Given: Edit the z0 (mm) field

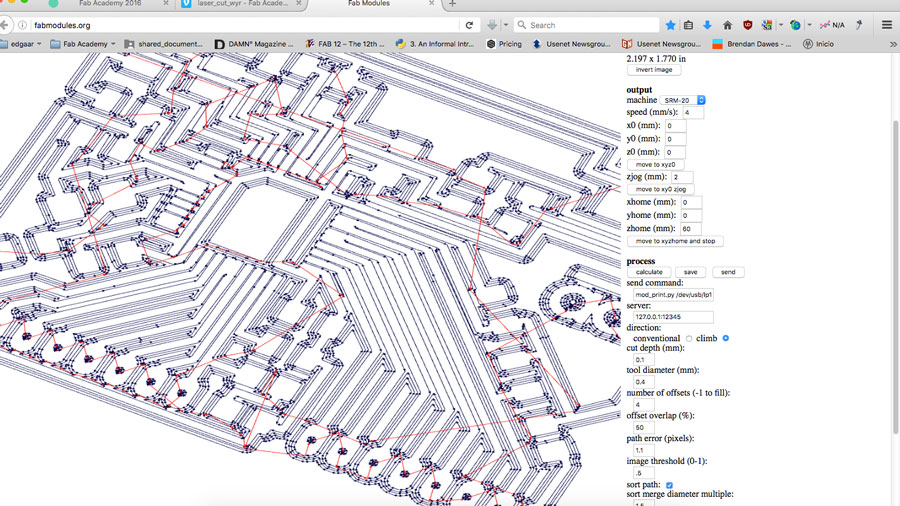Looking at the screenshot, I should [675, 152].
